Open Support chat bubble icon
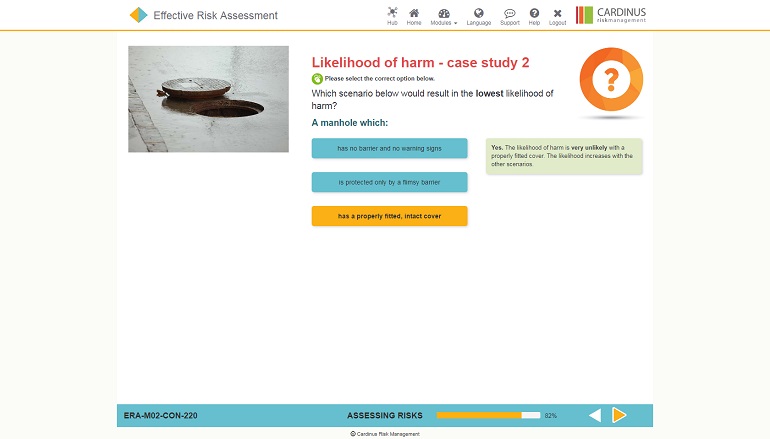 [510, 16]
